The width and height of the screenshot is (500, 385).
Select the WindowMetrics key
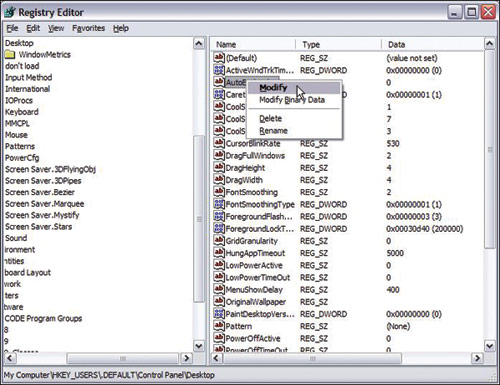tap(44, 54)
